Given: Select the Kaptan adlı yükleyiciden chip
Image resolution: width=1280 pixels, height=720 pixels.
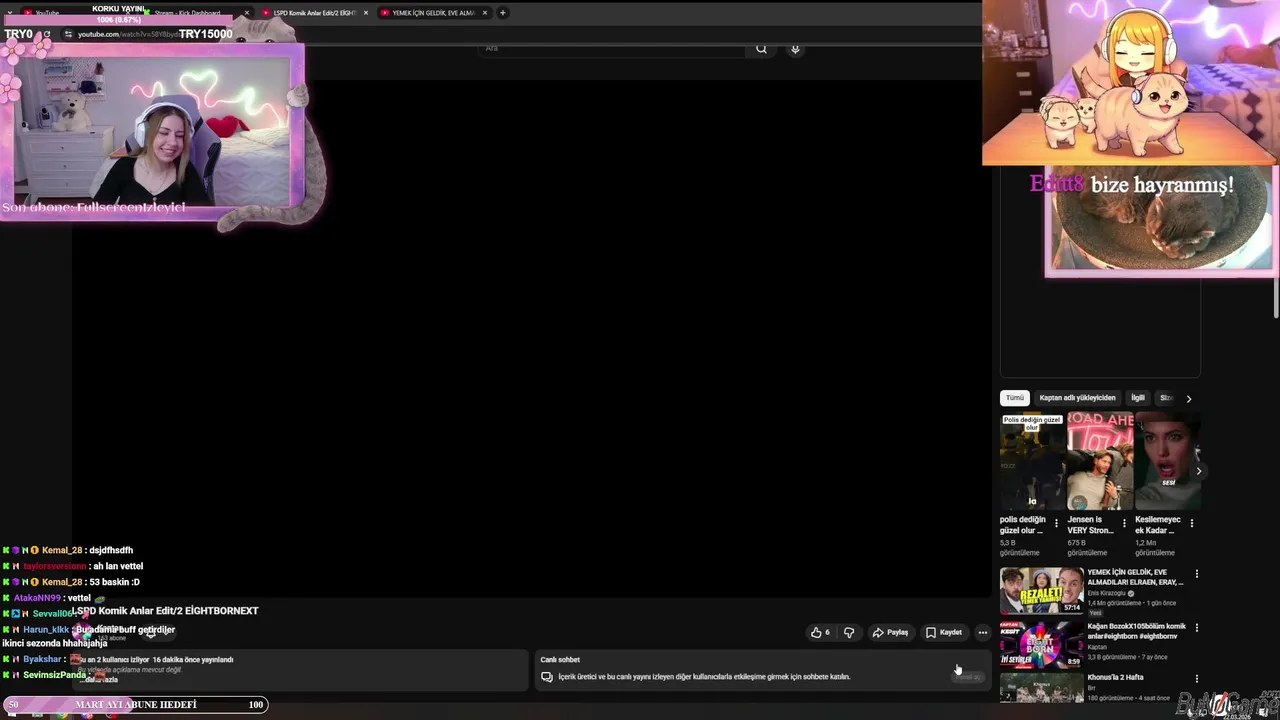Looking at the screenshot, I should pyautogui.click(x=1077, y=398).
